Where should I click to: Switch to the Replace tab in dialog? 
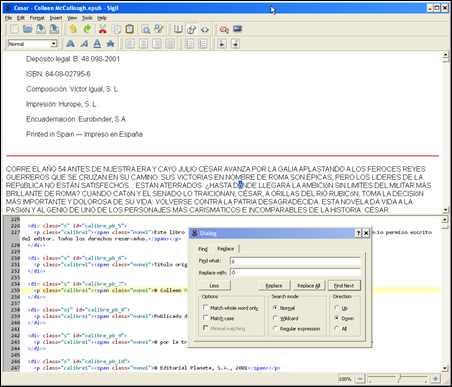coord(226,249)
